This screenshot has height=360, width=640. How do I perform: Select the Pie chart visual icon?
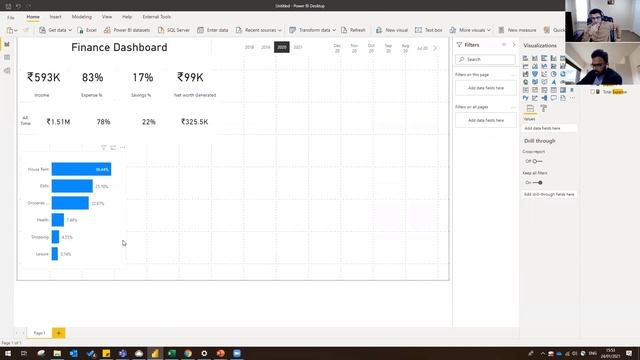point(553,74)
